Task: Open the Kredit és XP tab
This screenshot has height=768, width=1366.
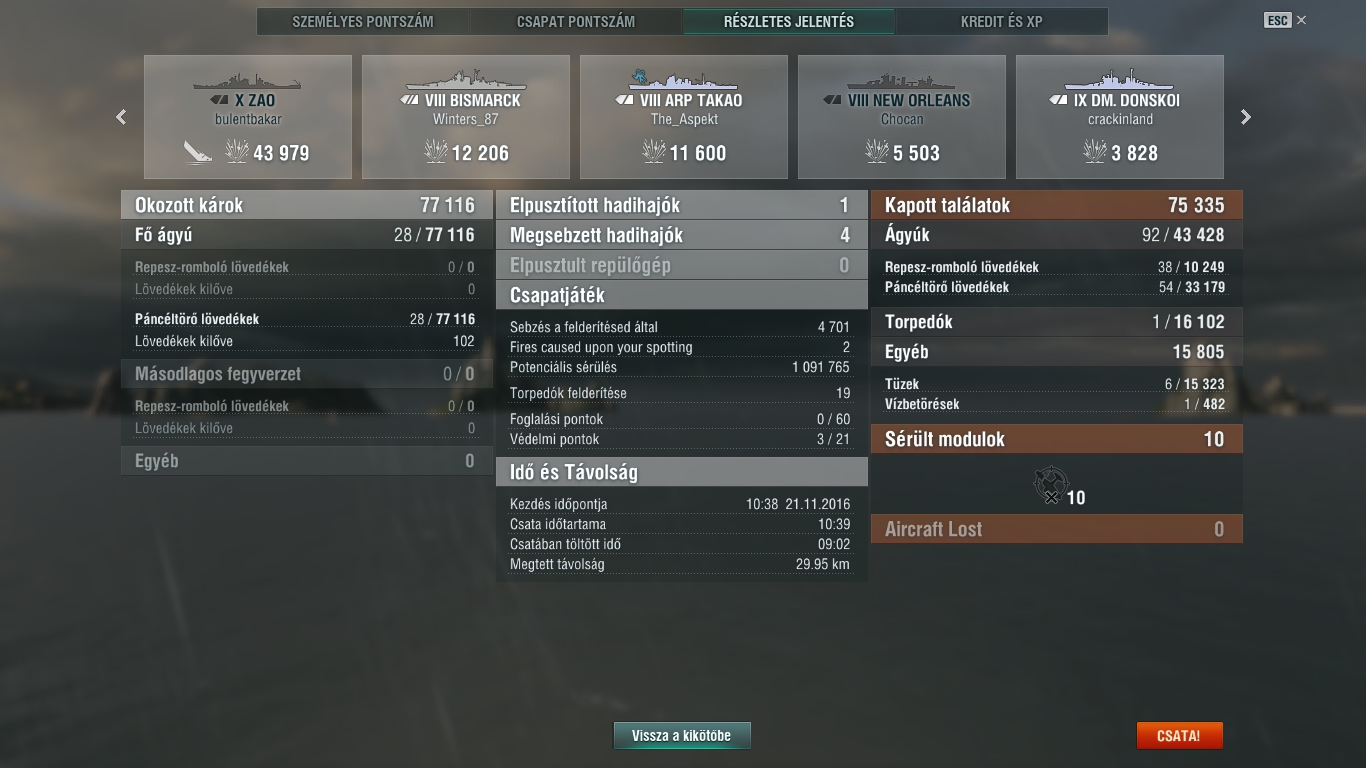Action: 1002,21
